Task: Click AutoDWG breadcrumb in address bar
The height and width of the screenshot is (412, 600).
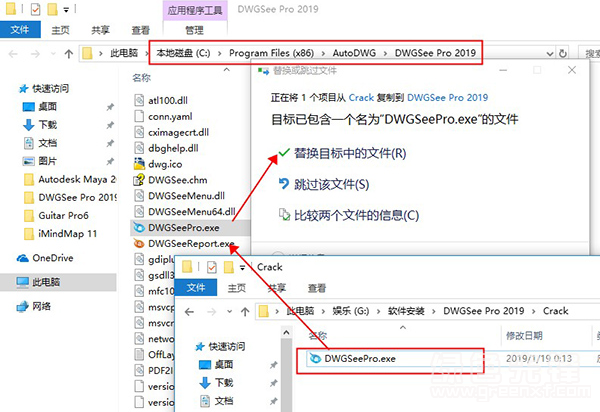Action: (354, 53)
